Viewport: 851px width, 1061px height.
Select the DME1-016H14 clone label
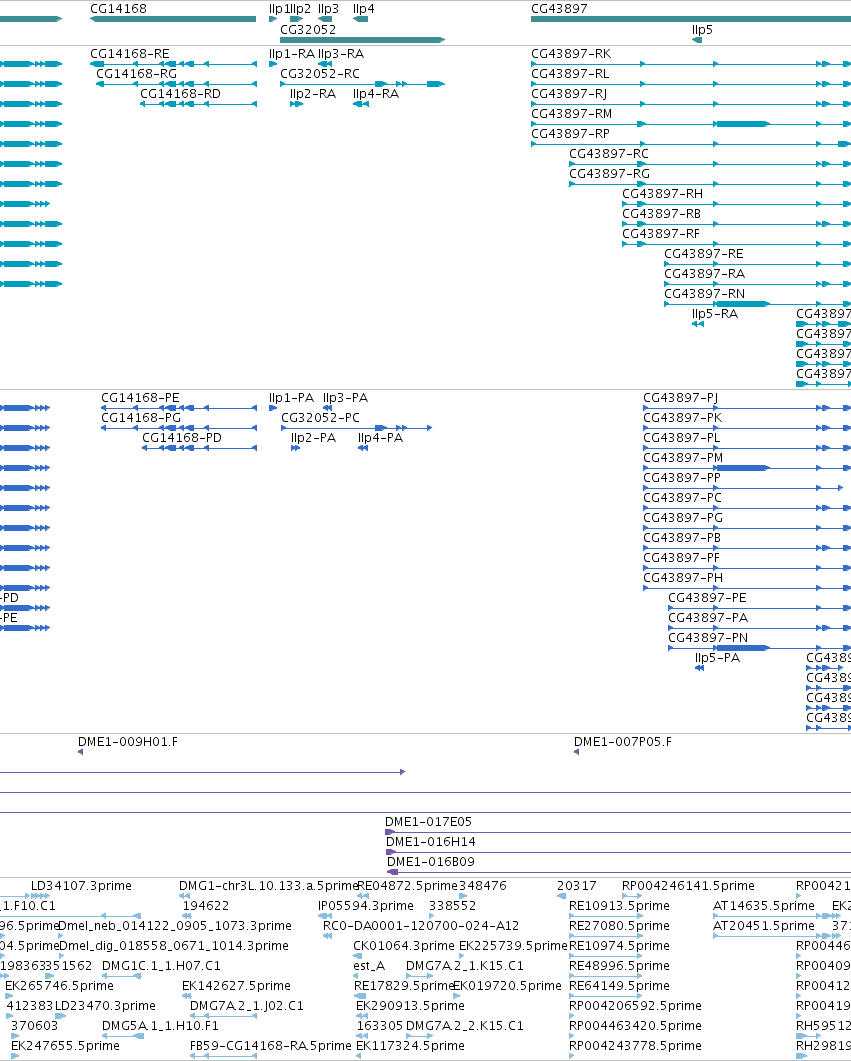[431, 842]
